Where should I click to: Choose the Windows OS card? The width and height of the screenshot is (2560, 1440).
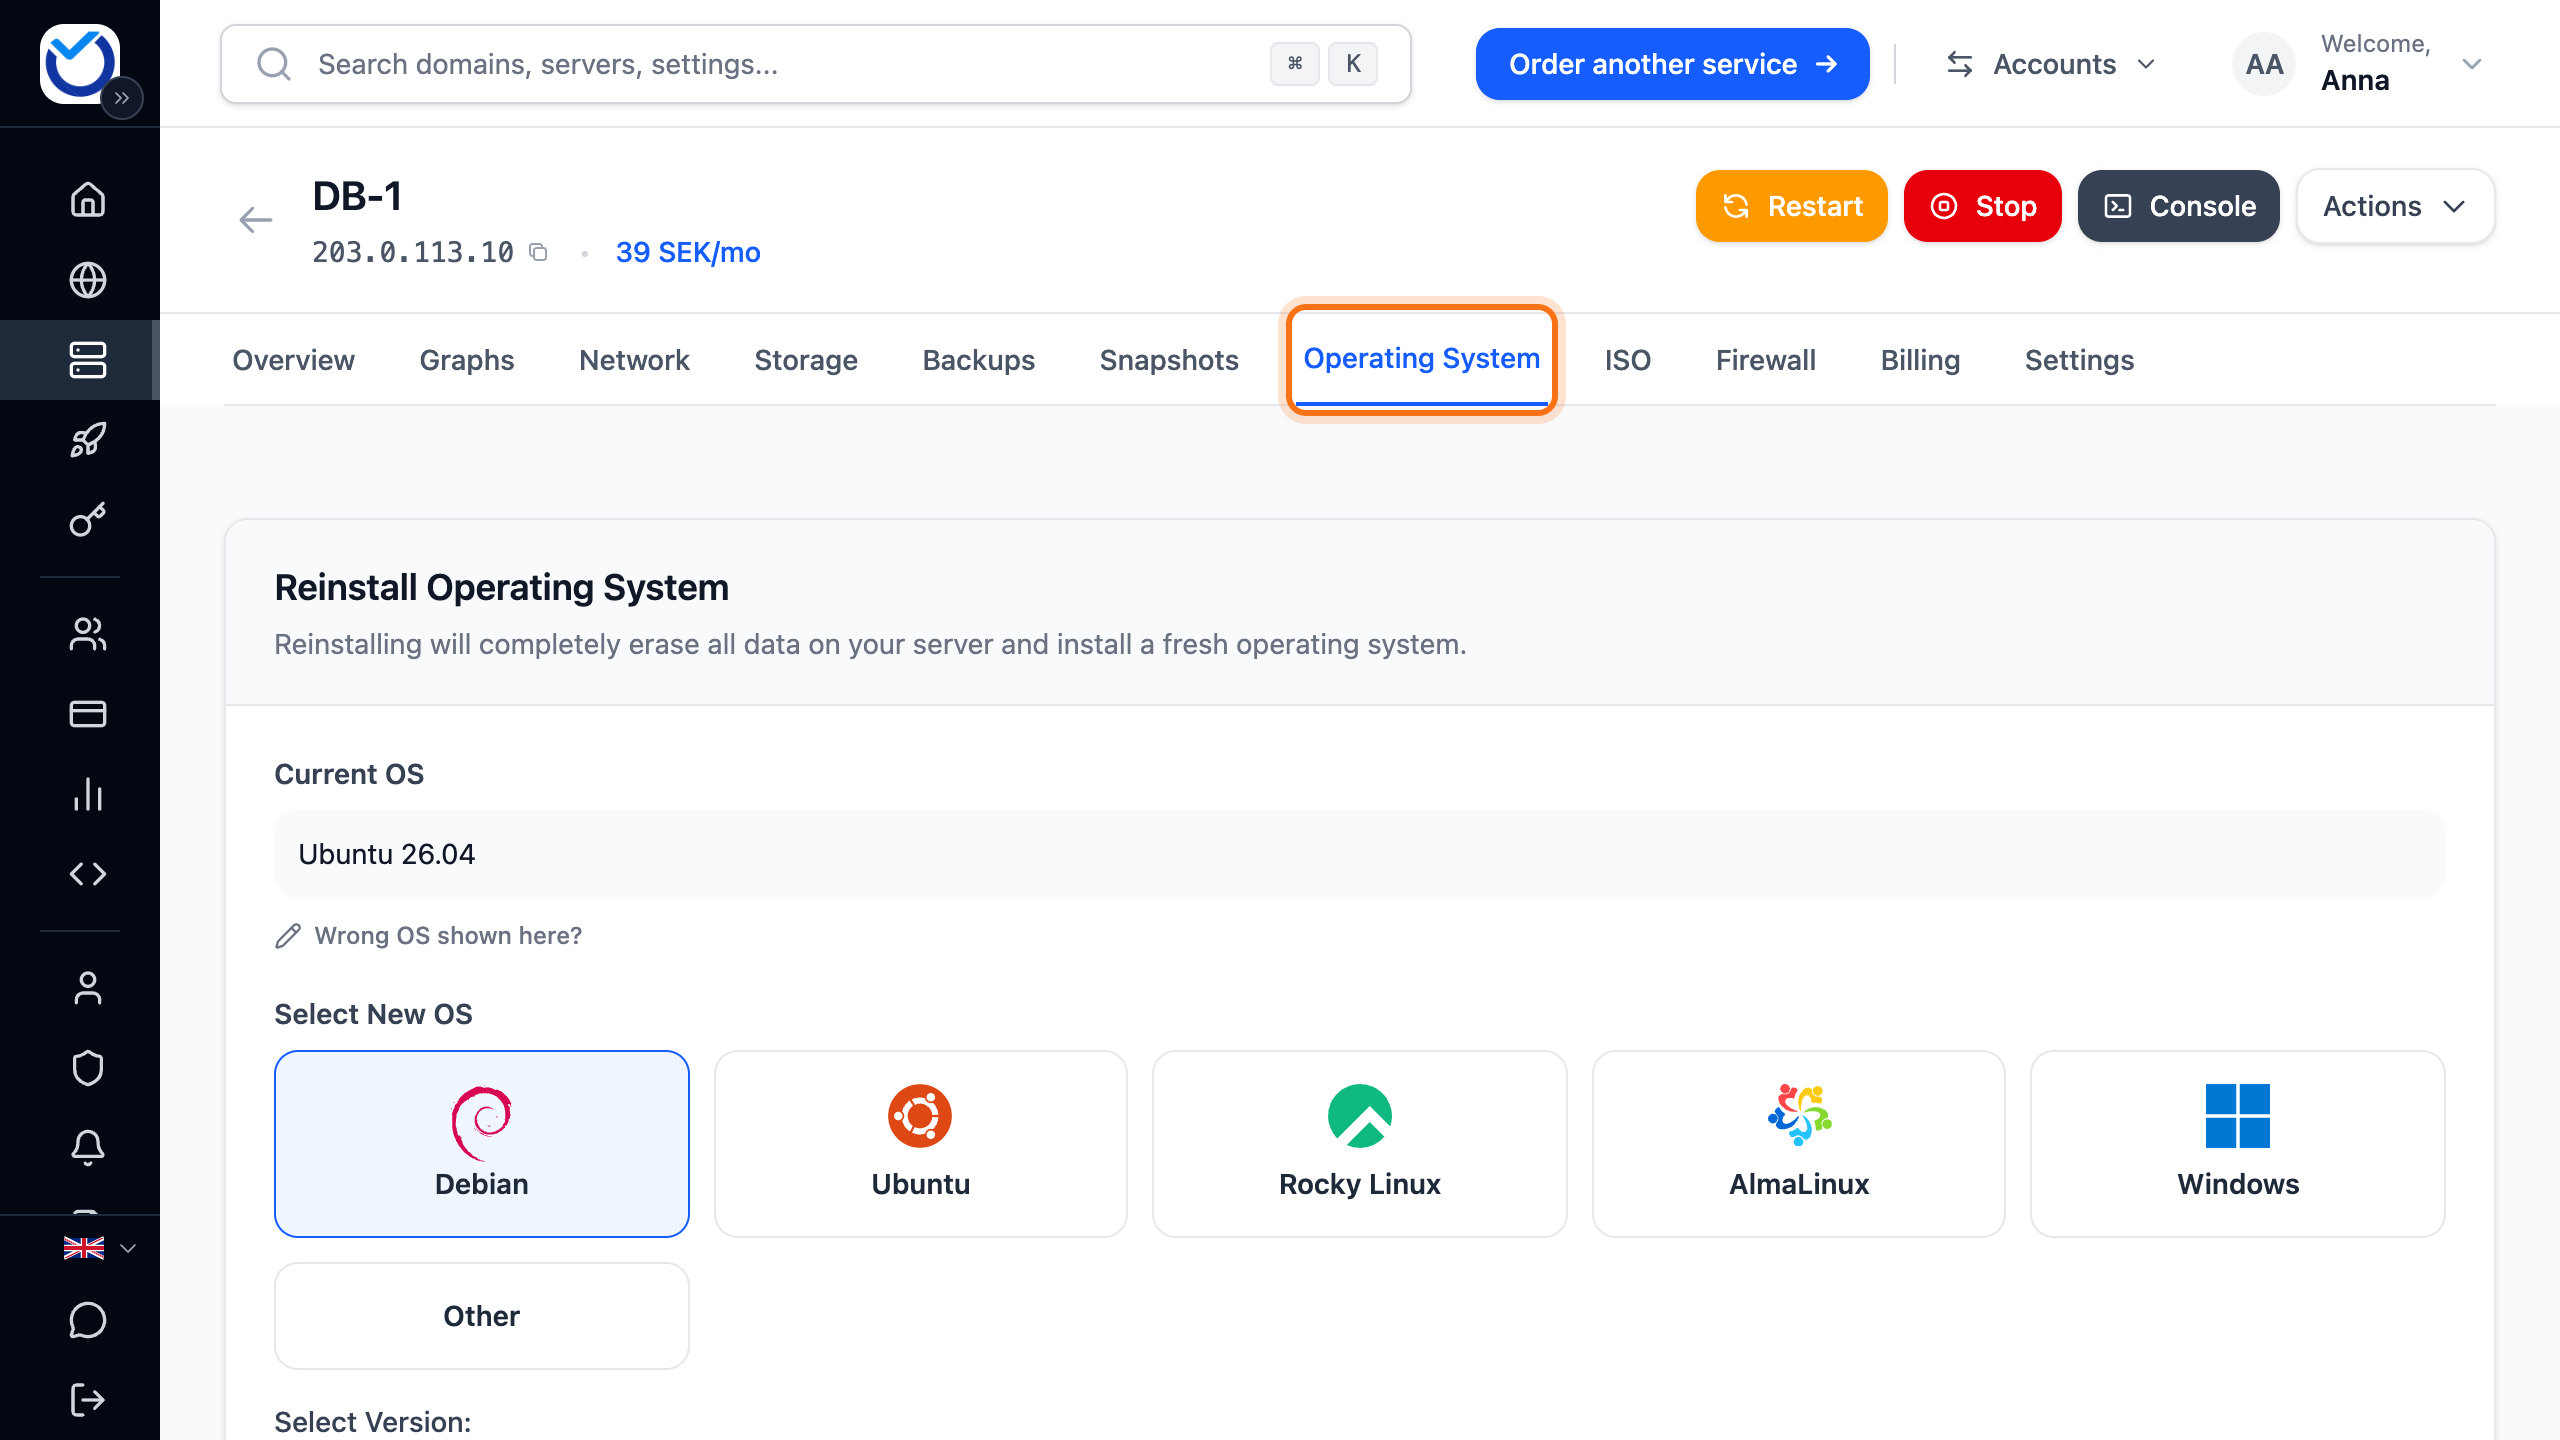2238,1144
